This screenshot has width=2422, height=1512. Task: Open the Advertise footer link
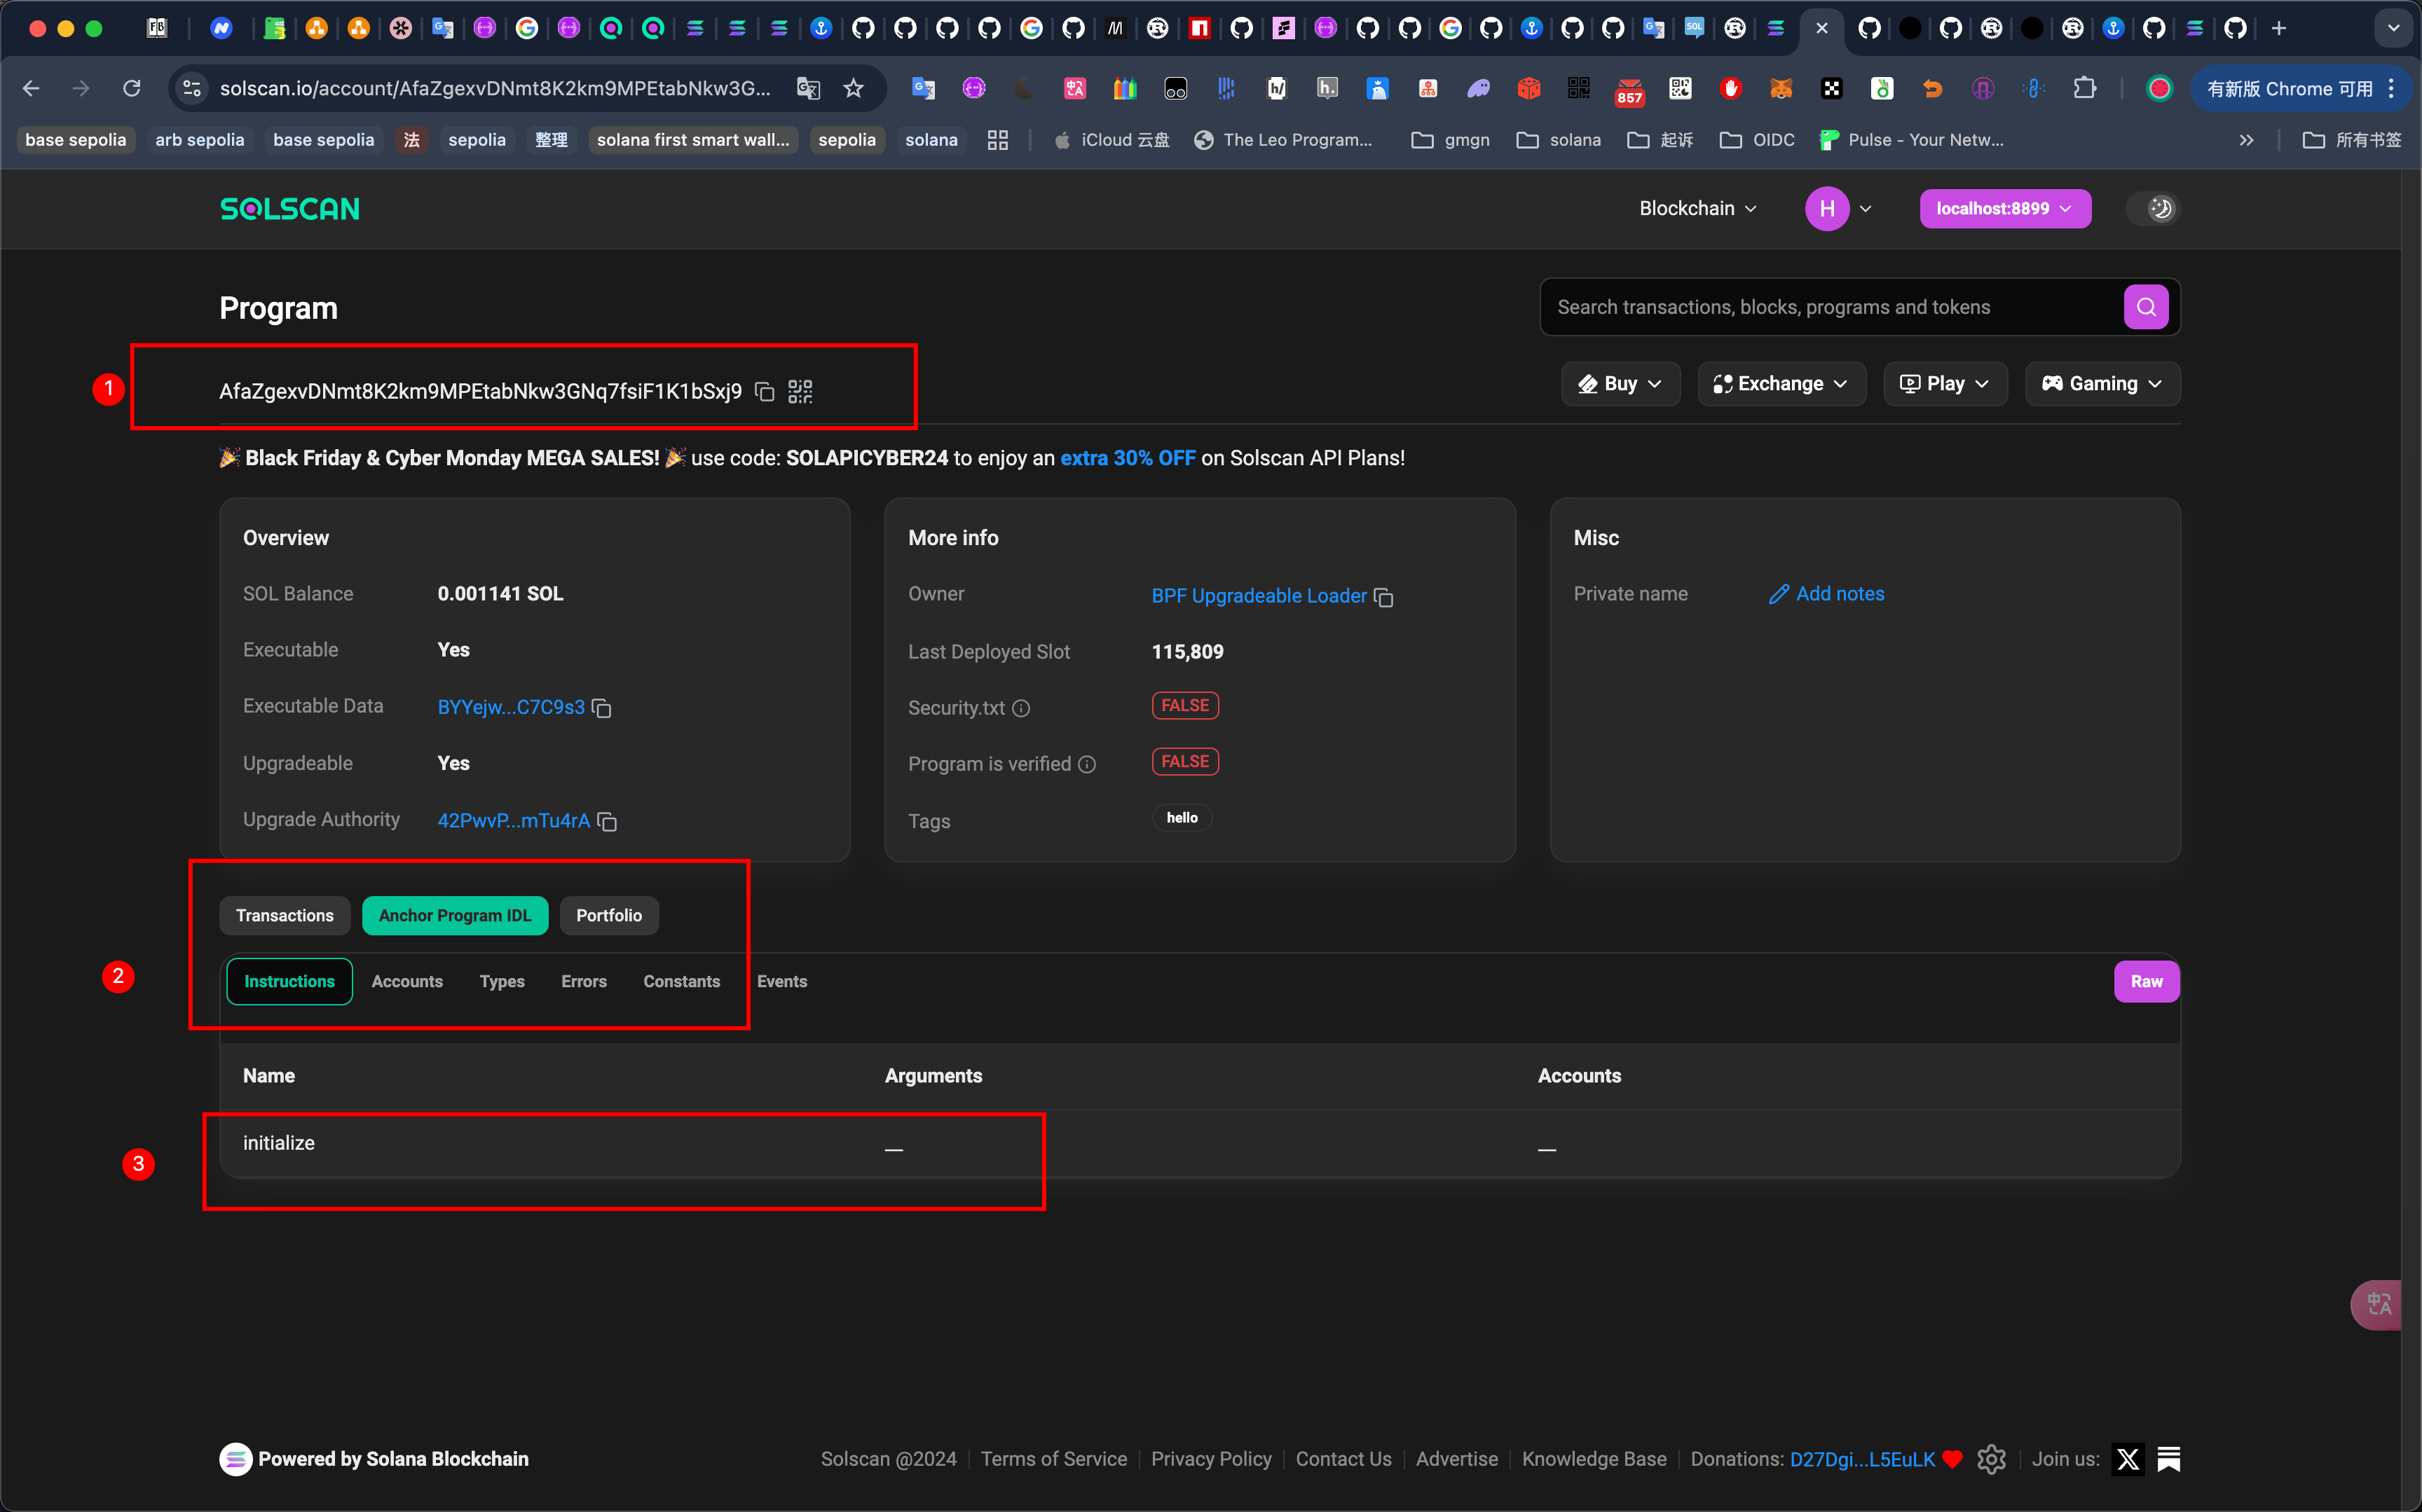pyautogui.click(x=1456, y=1459)
